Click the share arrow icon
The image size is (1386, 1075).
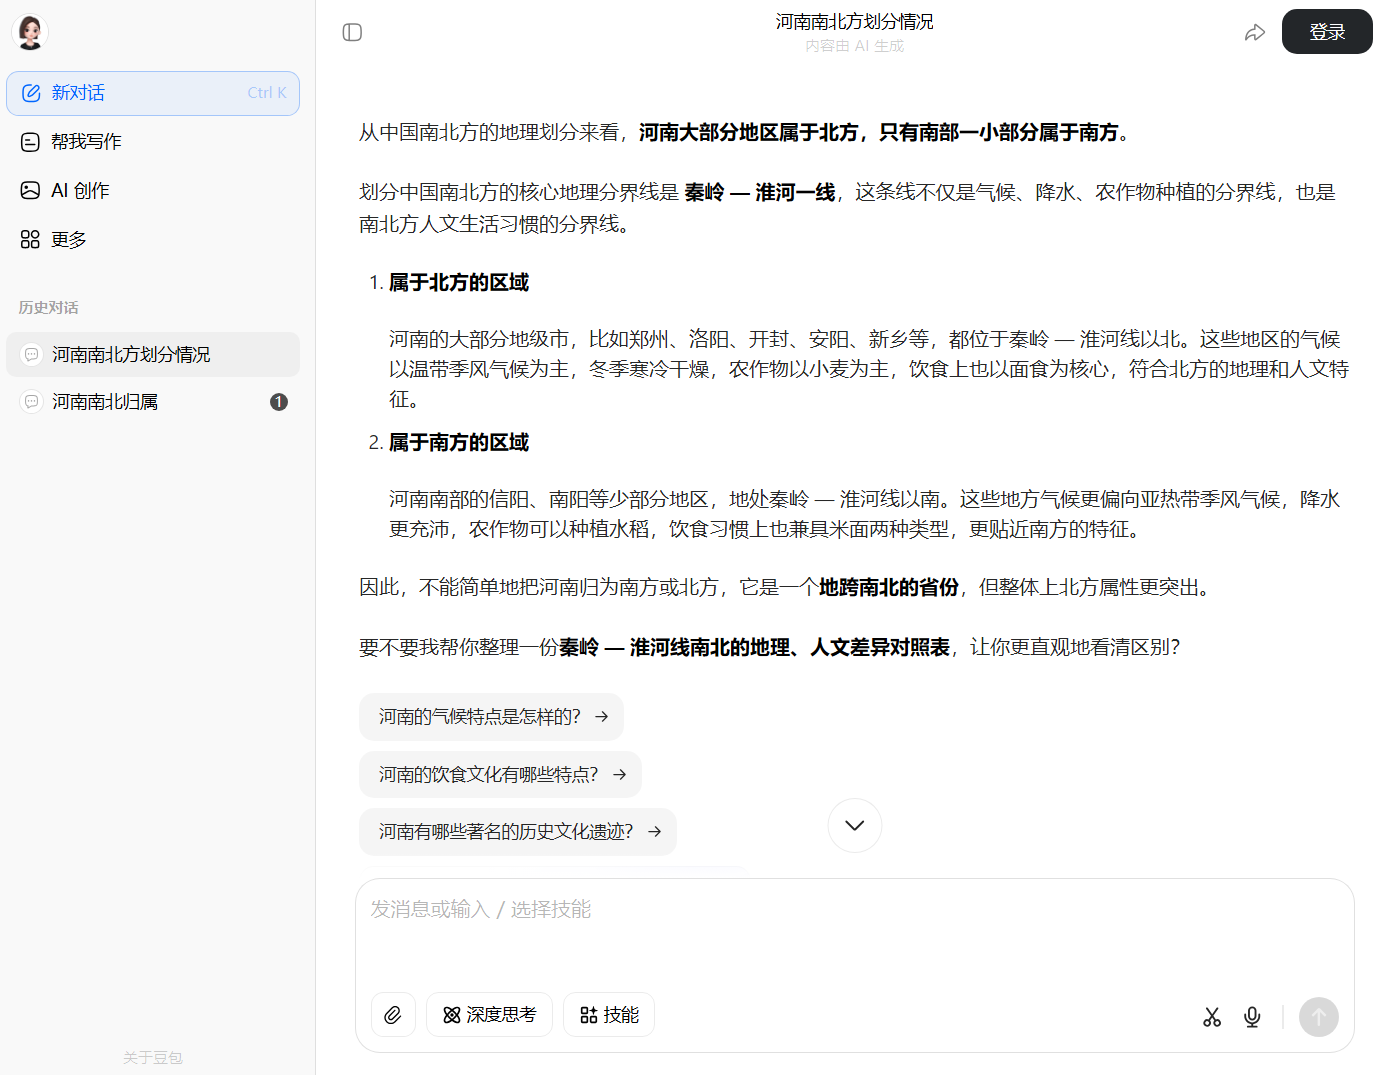[1254, 32]
